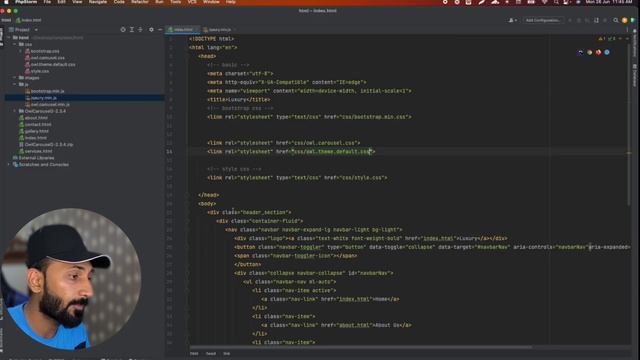
Task: Open page in built-in preview browser icon
Action: coord(580,52)
